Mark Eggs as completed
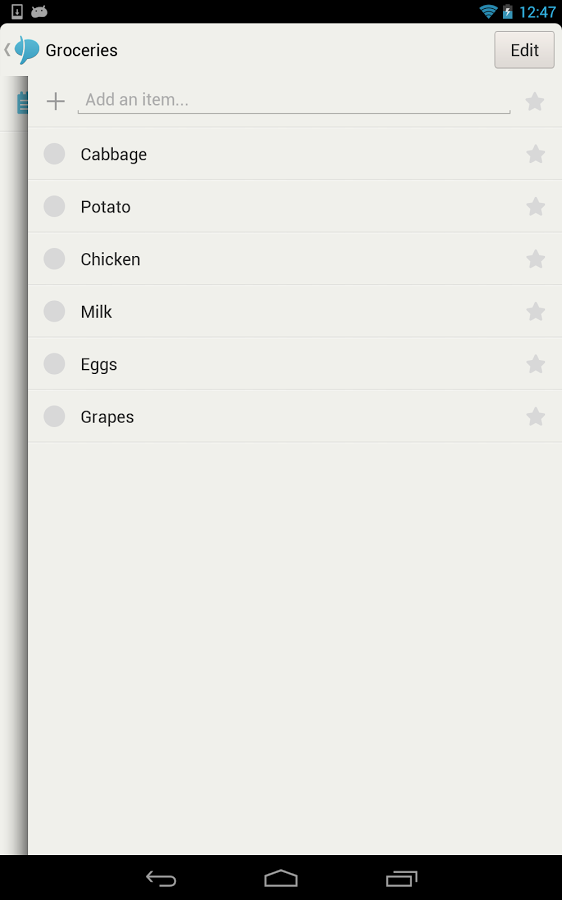562x900 pixels. [x=55, y=364]
